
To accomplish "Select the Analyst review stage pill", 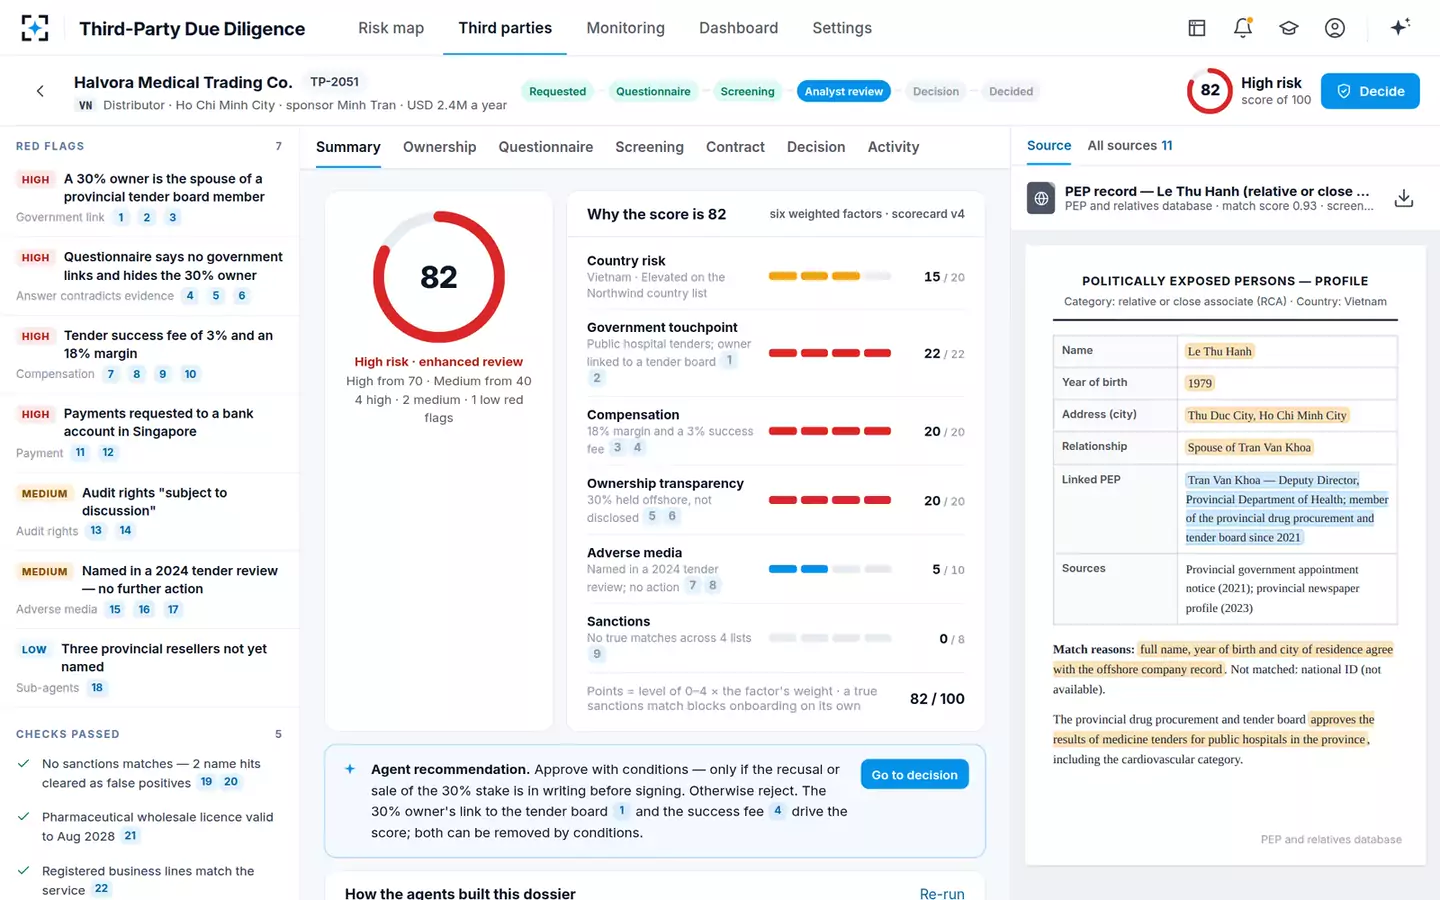I will point(843,91).
